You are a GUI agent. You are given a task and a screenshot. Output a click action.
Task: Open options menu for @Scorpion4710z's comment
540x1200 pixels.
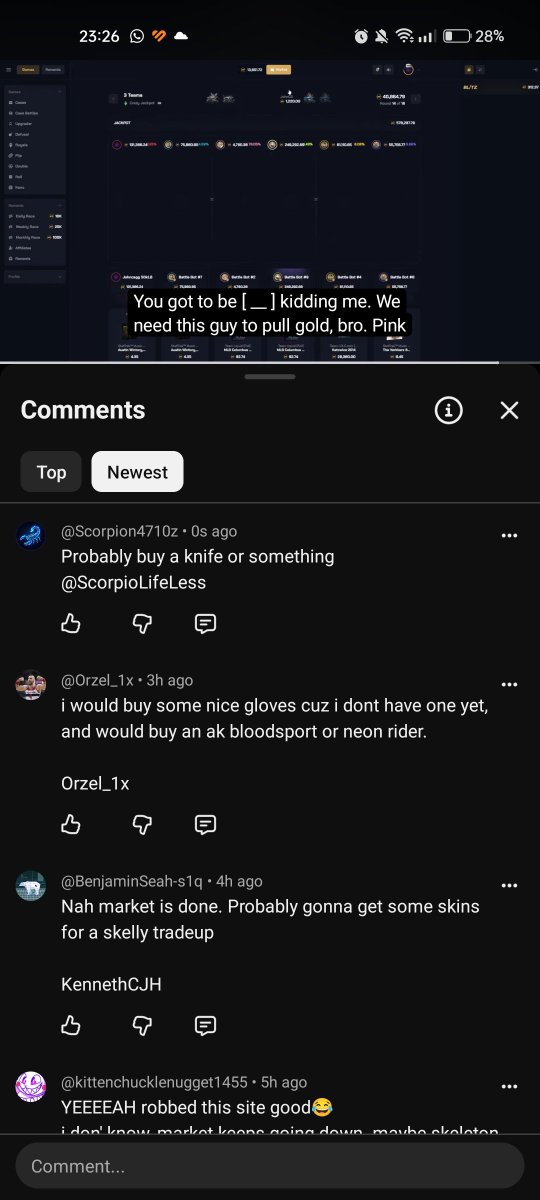coord(509,535)
